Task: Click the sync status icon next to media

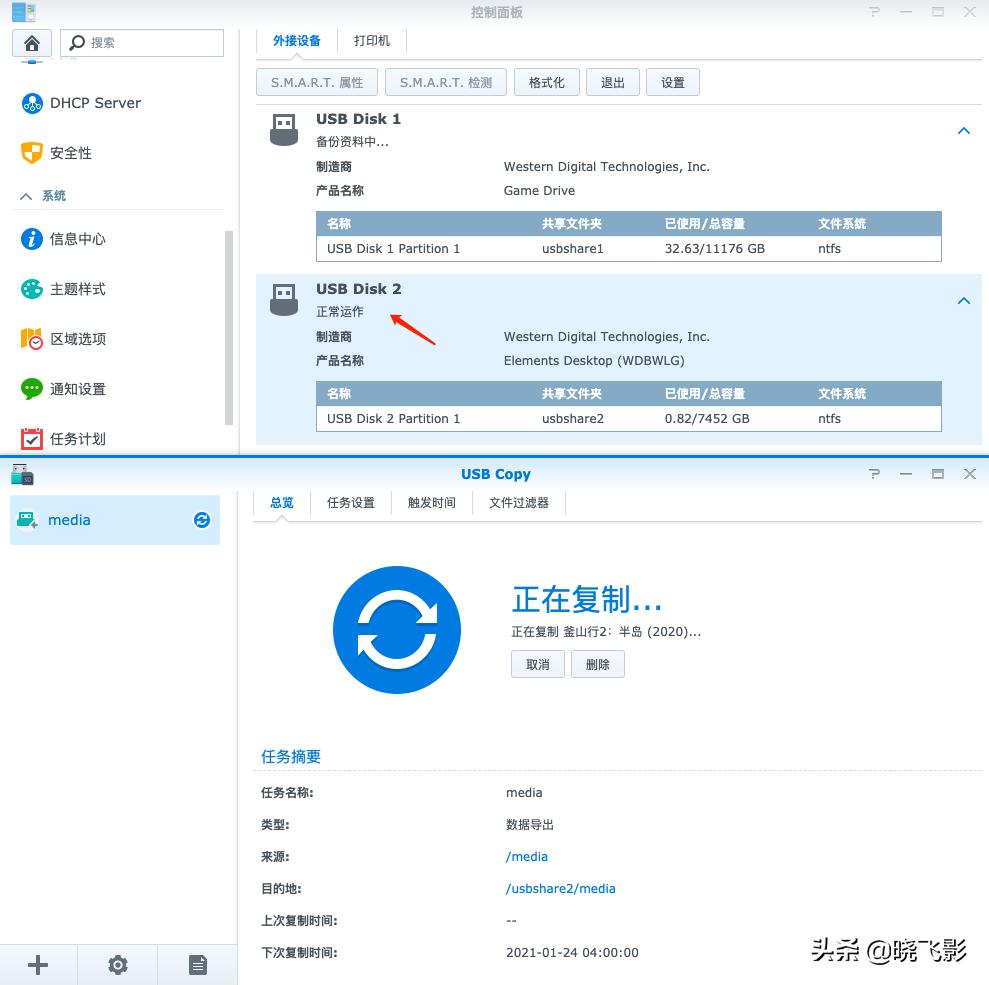Action: pos(202,520)
